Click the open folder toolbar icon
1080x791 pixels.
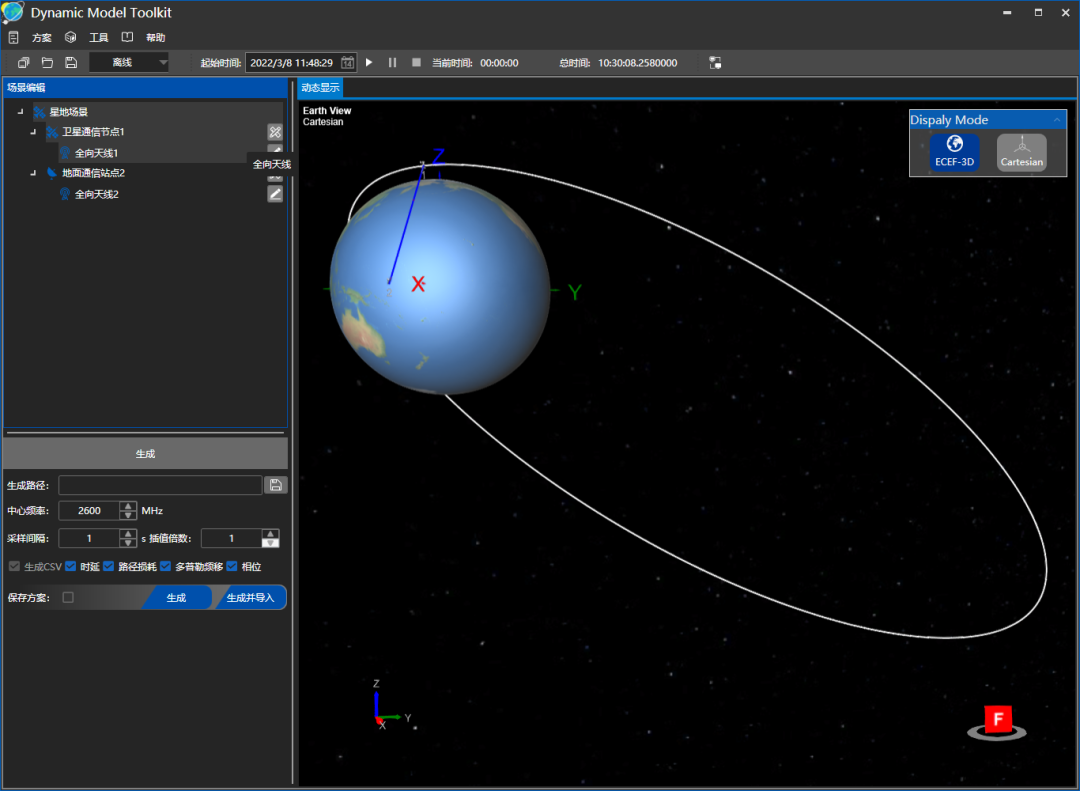47,63
